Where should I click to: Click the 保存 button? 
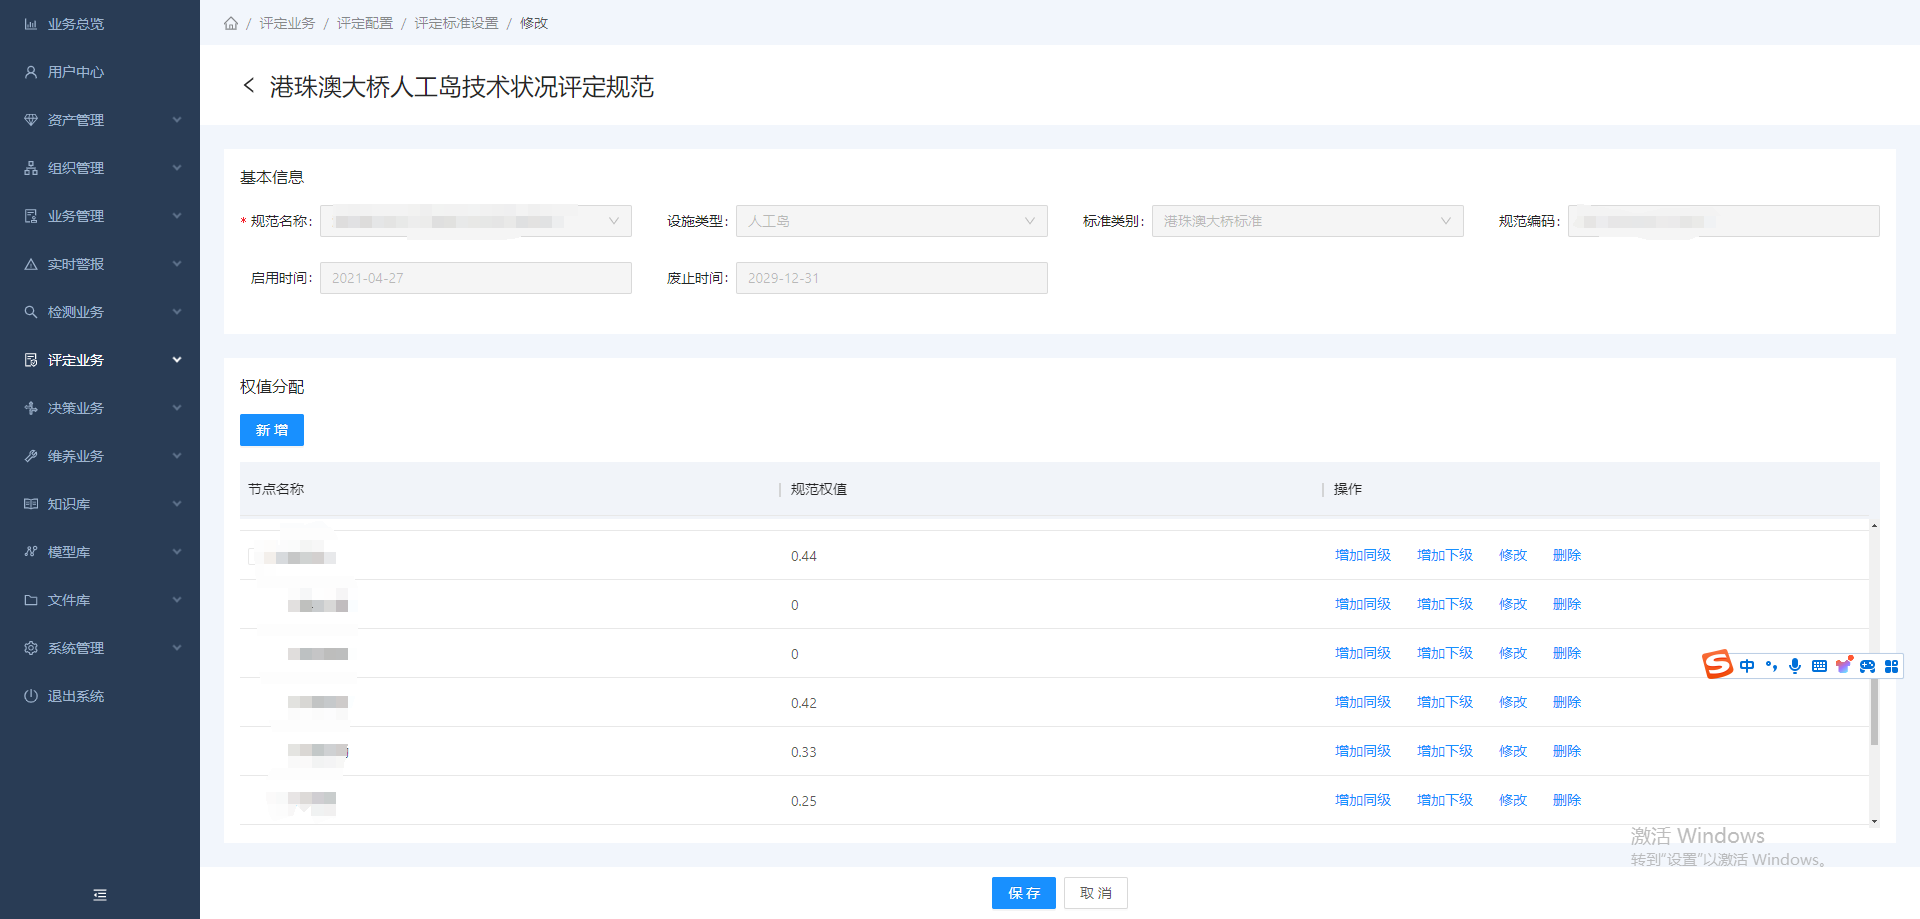click(1024, 893)
